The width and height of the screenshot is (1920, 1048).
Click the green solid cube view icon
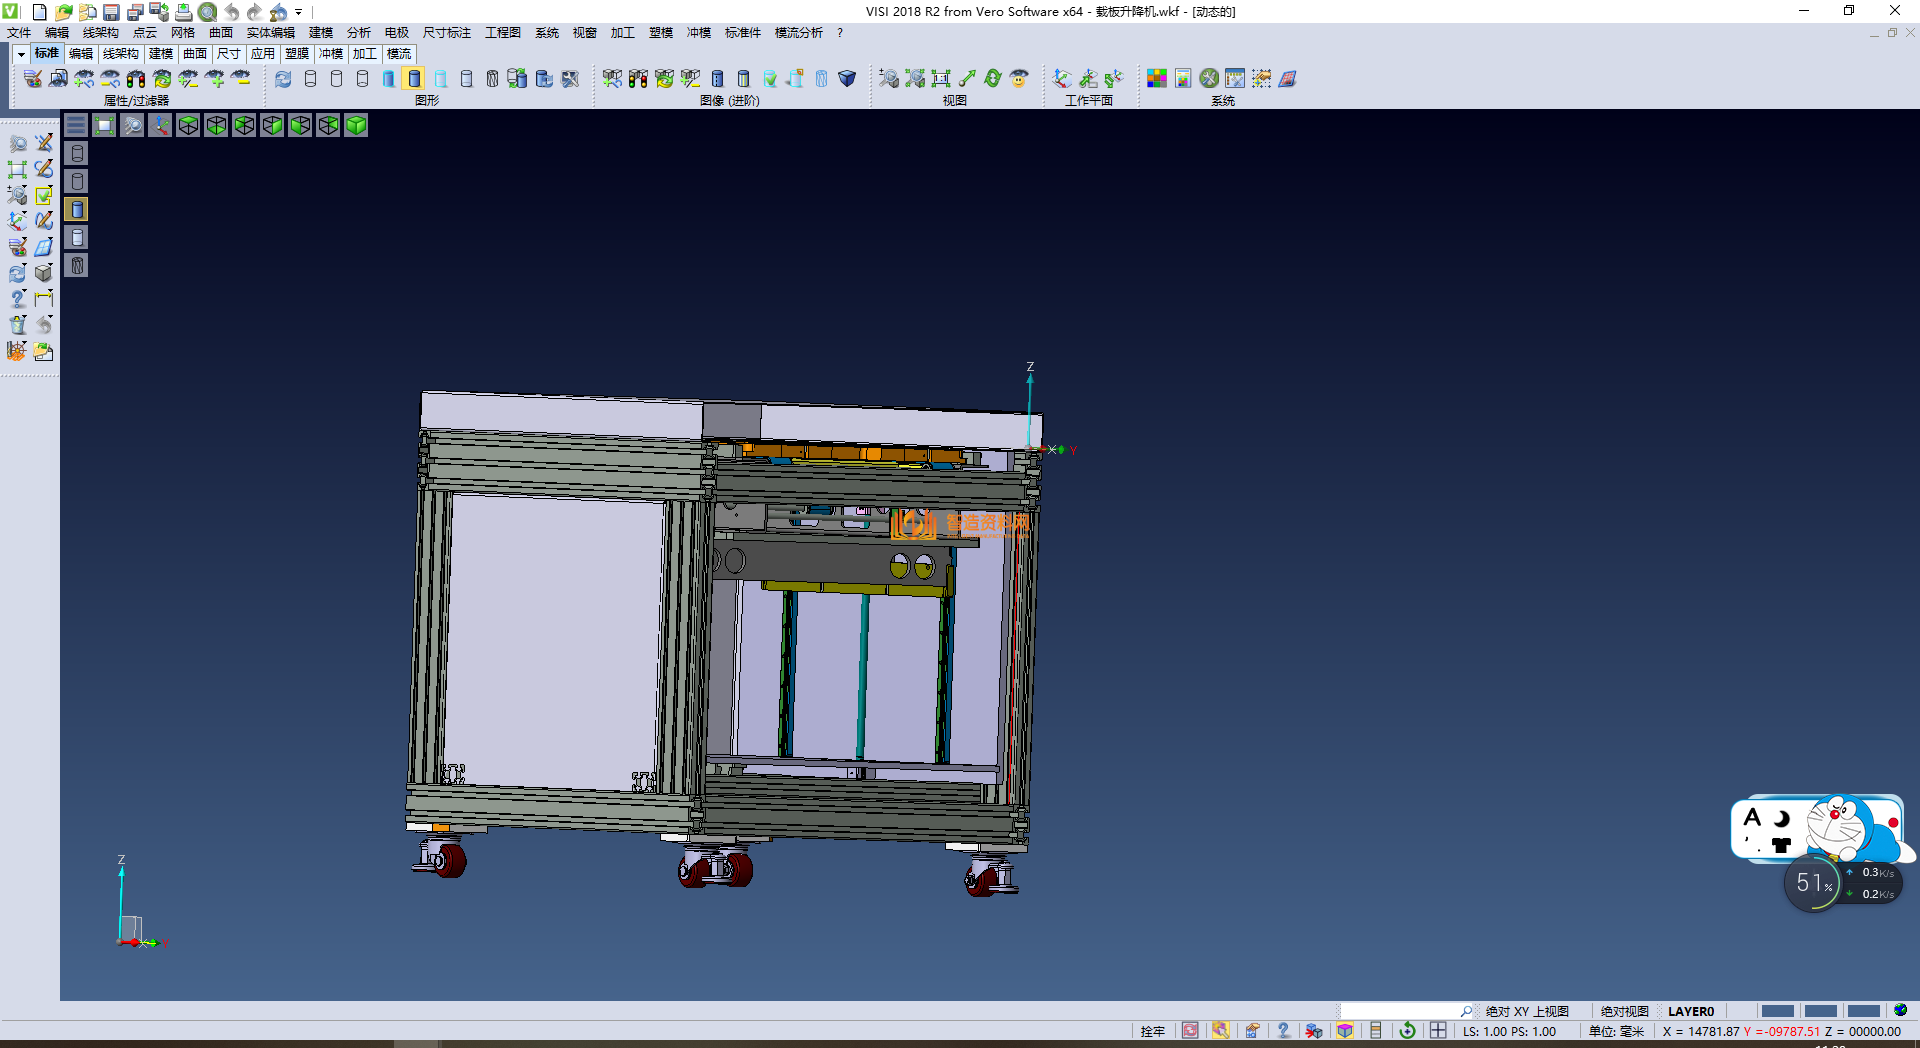click(356, 125)
